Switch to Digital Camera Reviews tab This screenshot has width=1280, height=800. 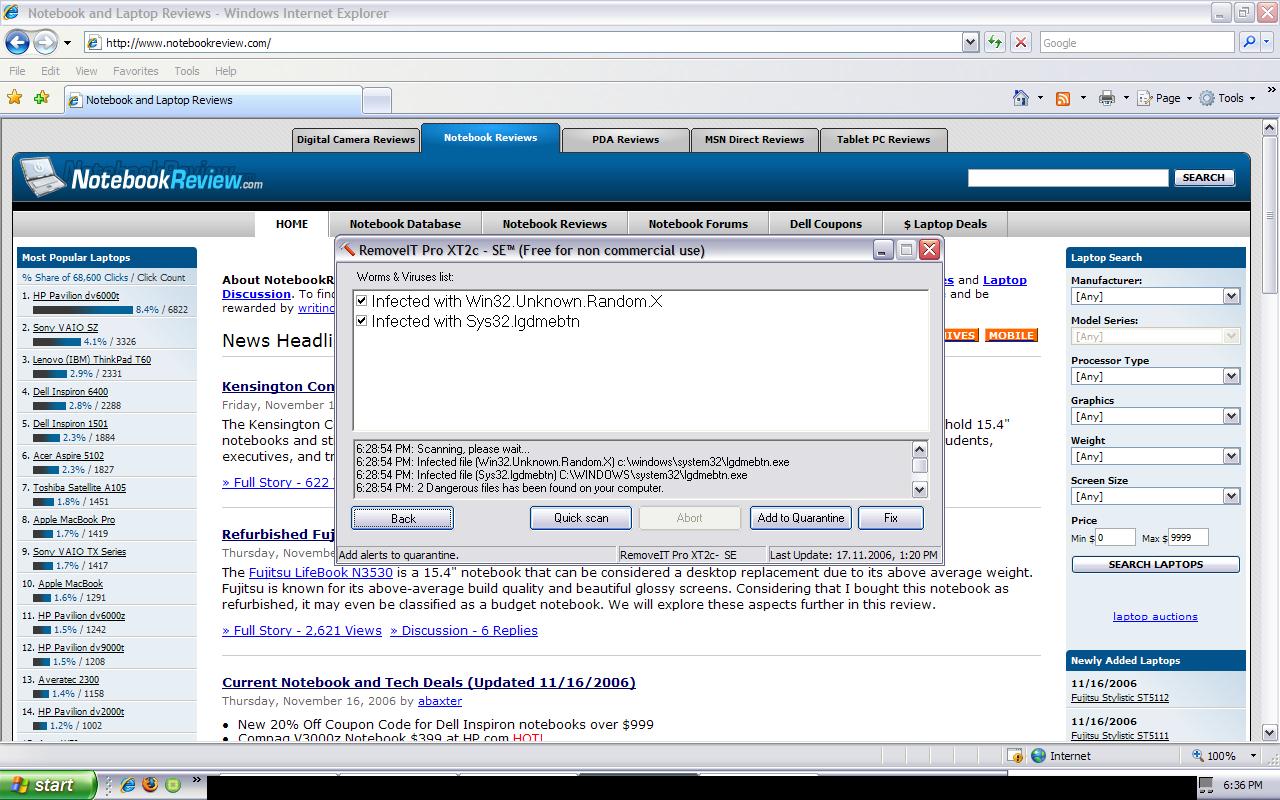tap(356, 140)
